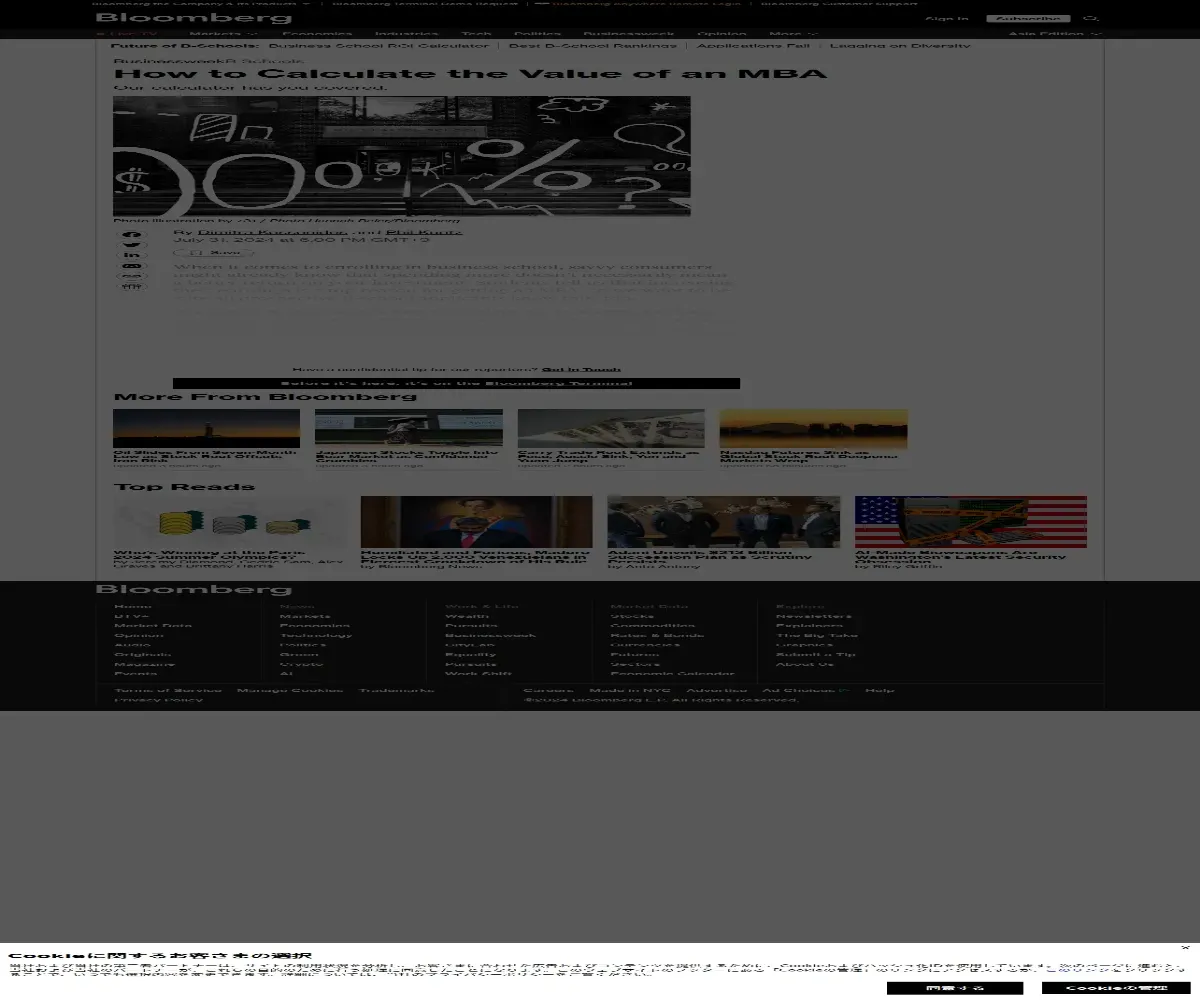Screen dimensions: 1200x1000
Task: Open the Paris Olympics top read image
Action: point(230,521)
